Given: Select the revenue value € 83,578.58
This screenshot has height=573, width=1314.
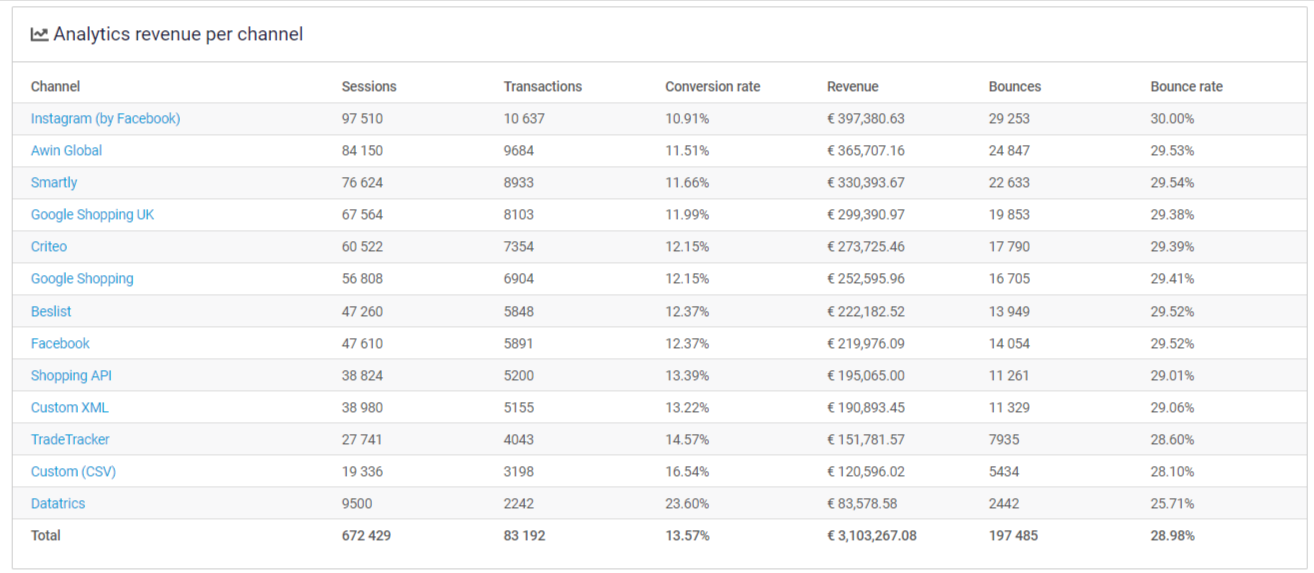Looking at the screenshot, I should click(862, 503).
